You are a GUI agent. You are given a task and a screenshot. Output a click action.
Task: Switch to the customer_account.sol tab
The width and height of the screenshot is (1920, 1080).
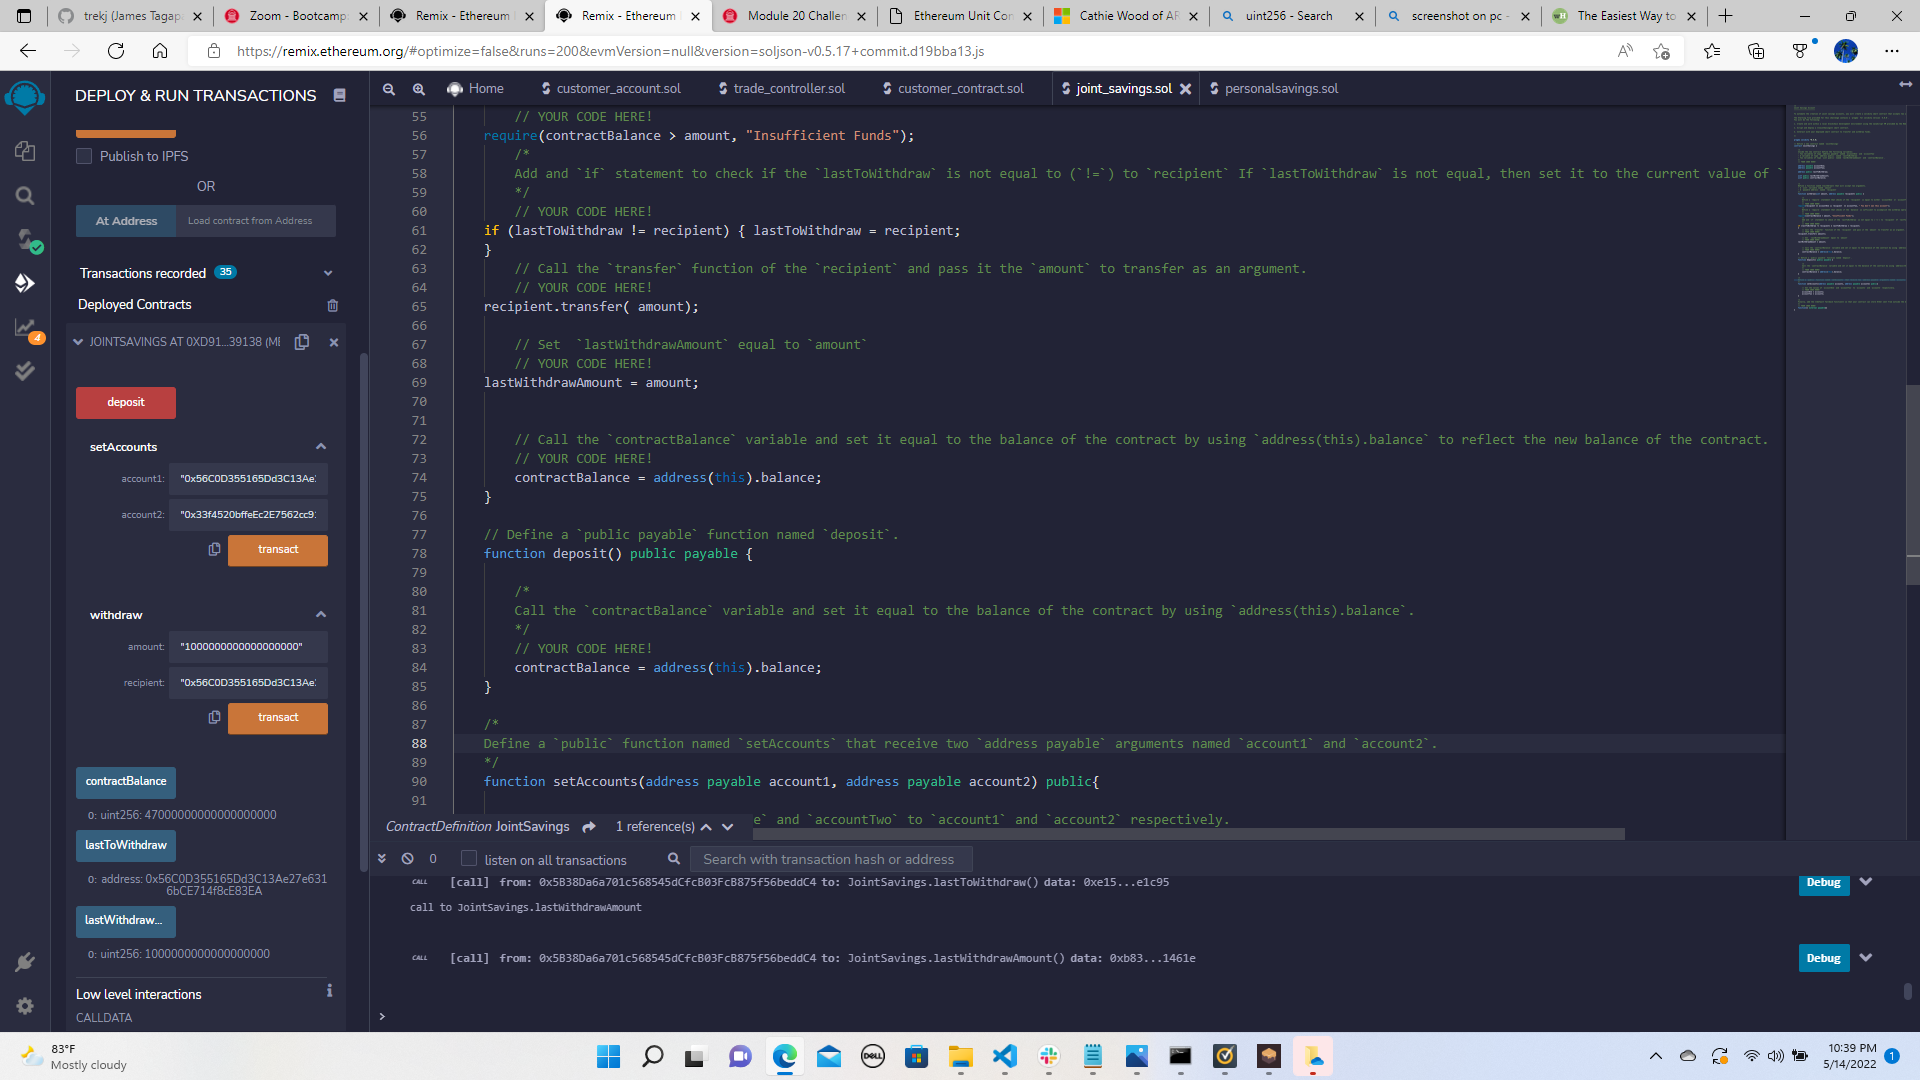click(611, 89)
